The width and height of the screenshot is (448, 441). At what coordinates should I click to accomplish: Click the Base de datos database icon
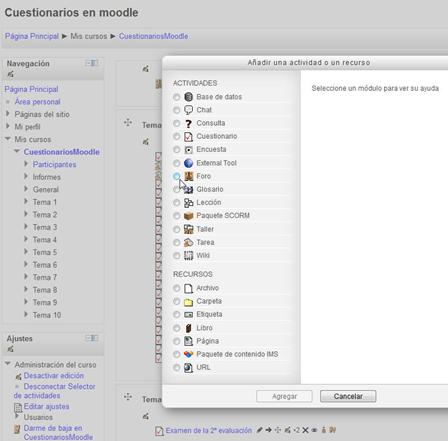tap(188, 97)
